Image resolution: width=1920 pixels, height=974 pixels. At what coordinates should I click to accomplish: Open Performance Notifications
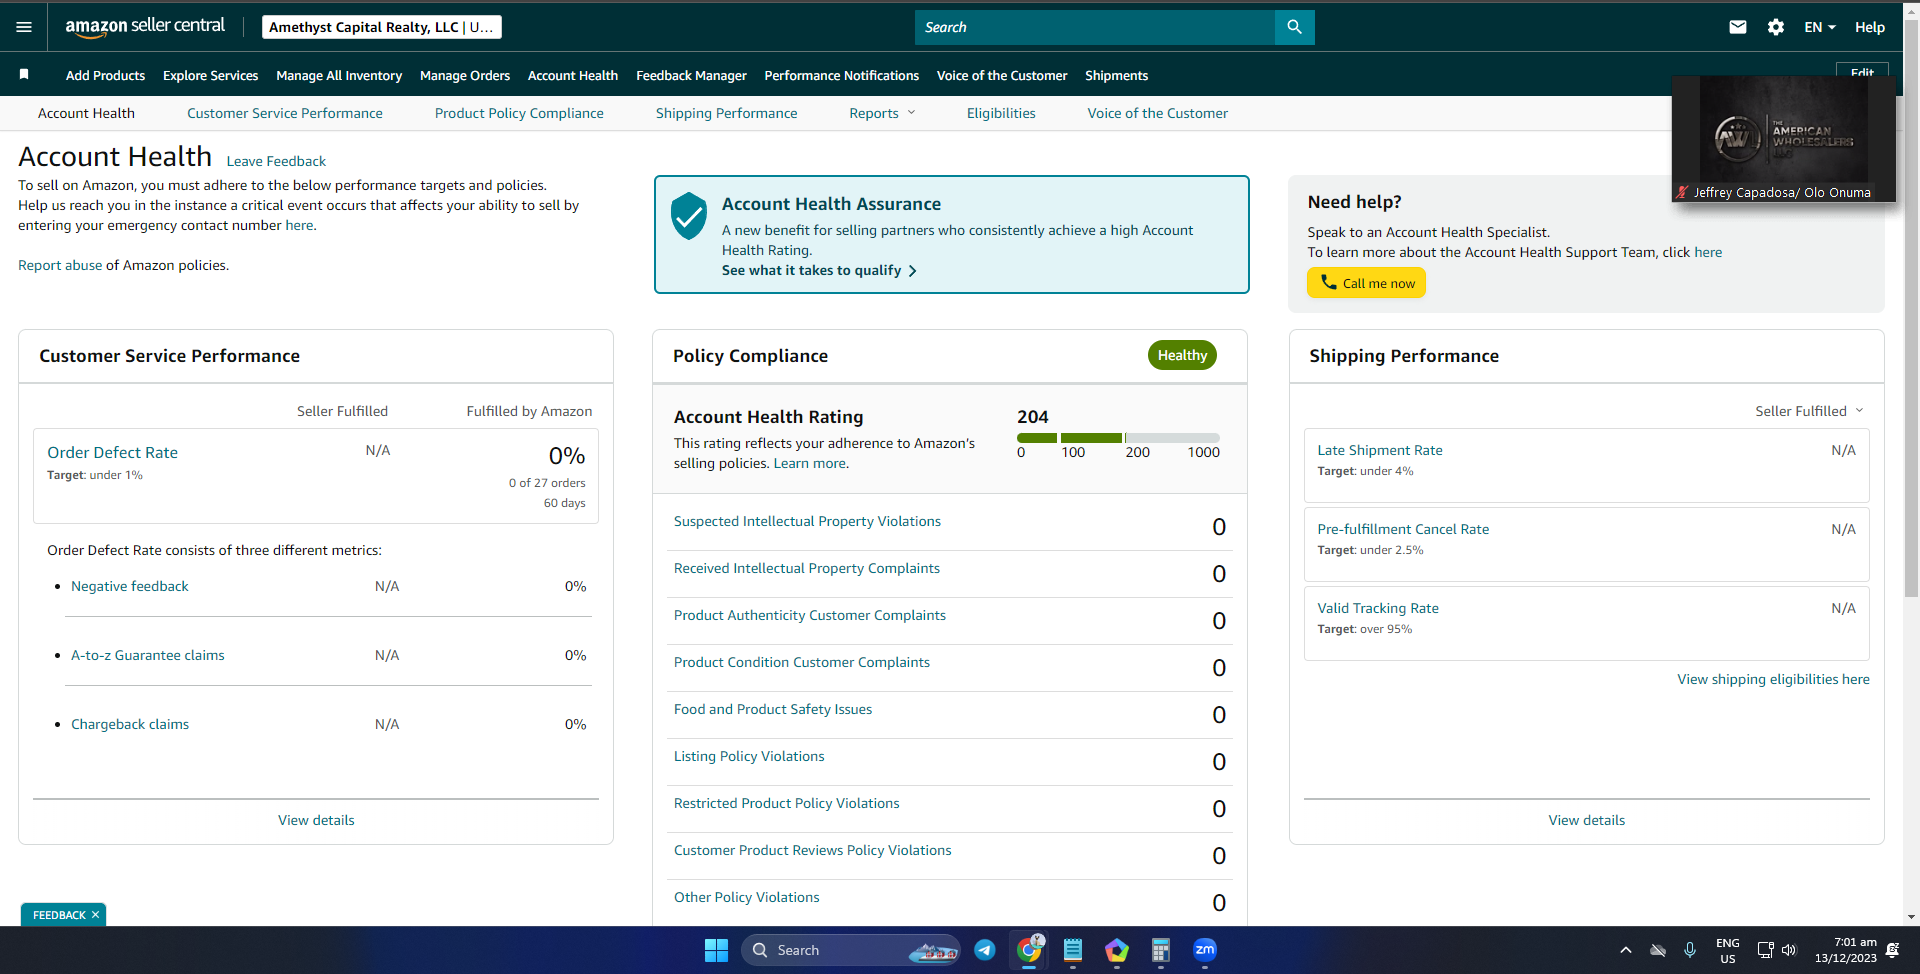[x=842, y=75]
